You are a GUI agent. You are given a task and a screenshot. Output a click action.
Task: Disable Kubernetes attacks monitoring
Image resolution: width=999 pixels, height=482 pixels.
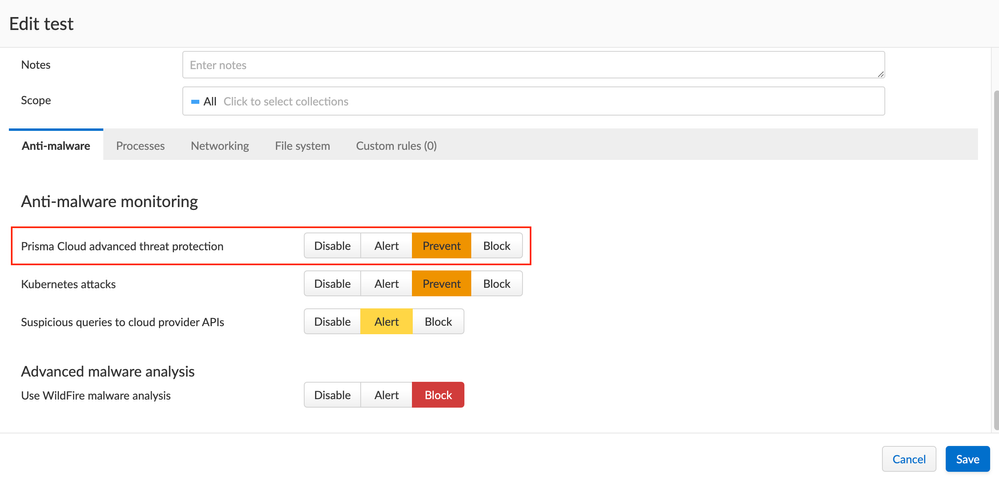pyautogui.click(x=332, y=284)
